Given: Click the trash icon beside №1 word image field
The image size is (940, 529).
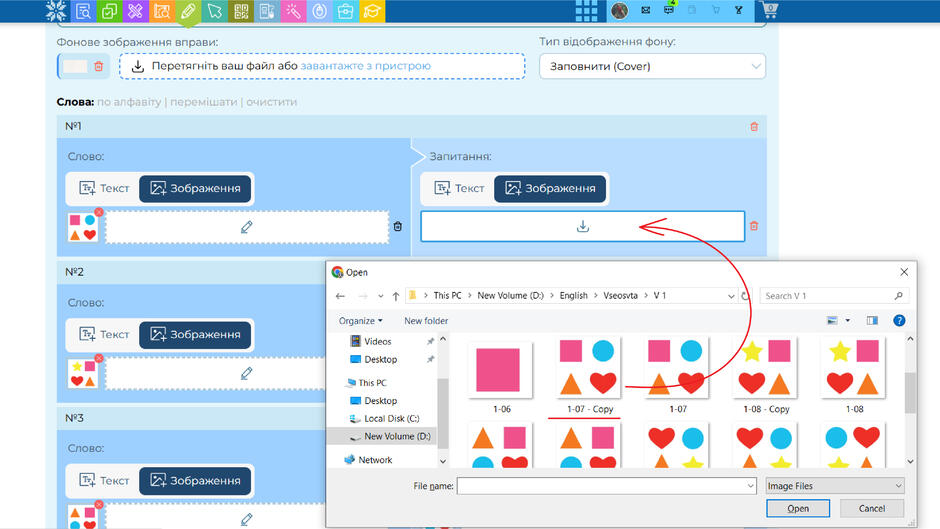Looking at the screenshot, I should tap(397, 226).
